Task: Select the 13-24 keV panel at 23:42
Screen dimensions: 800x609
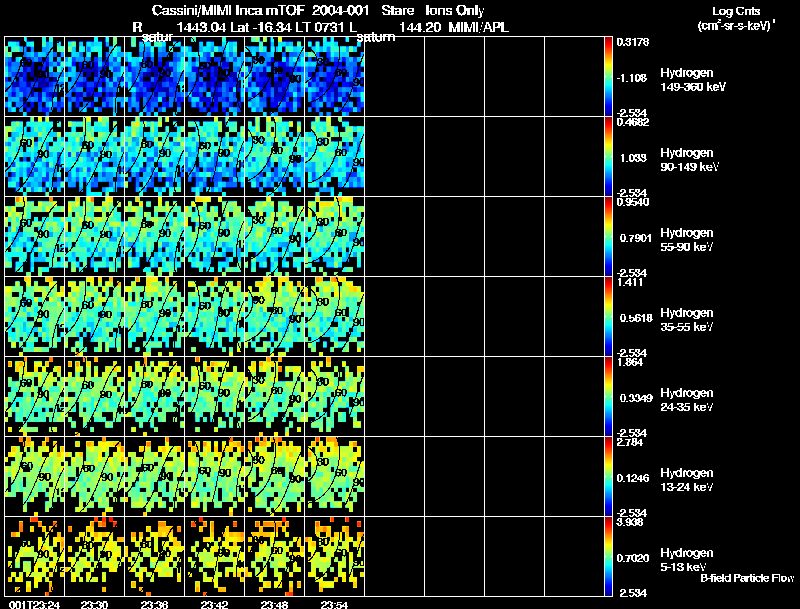Action: pos(214,476)
